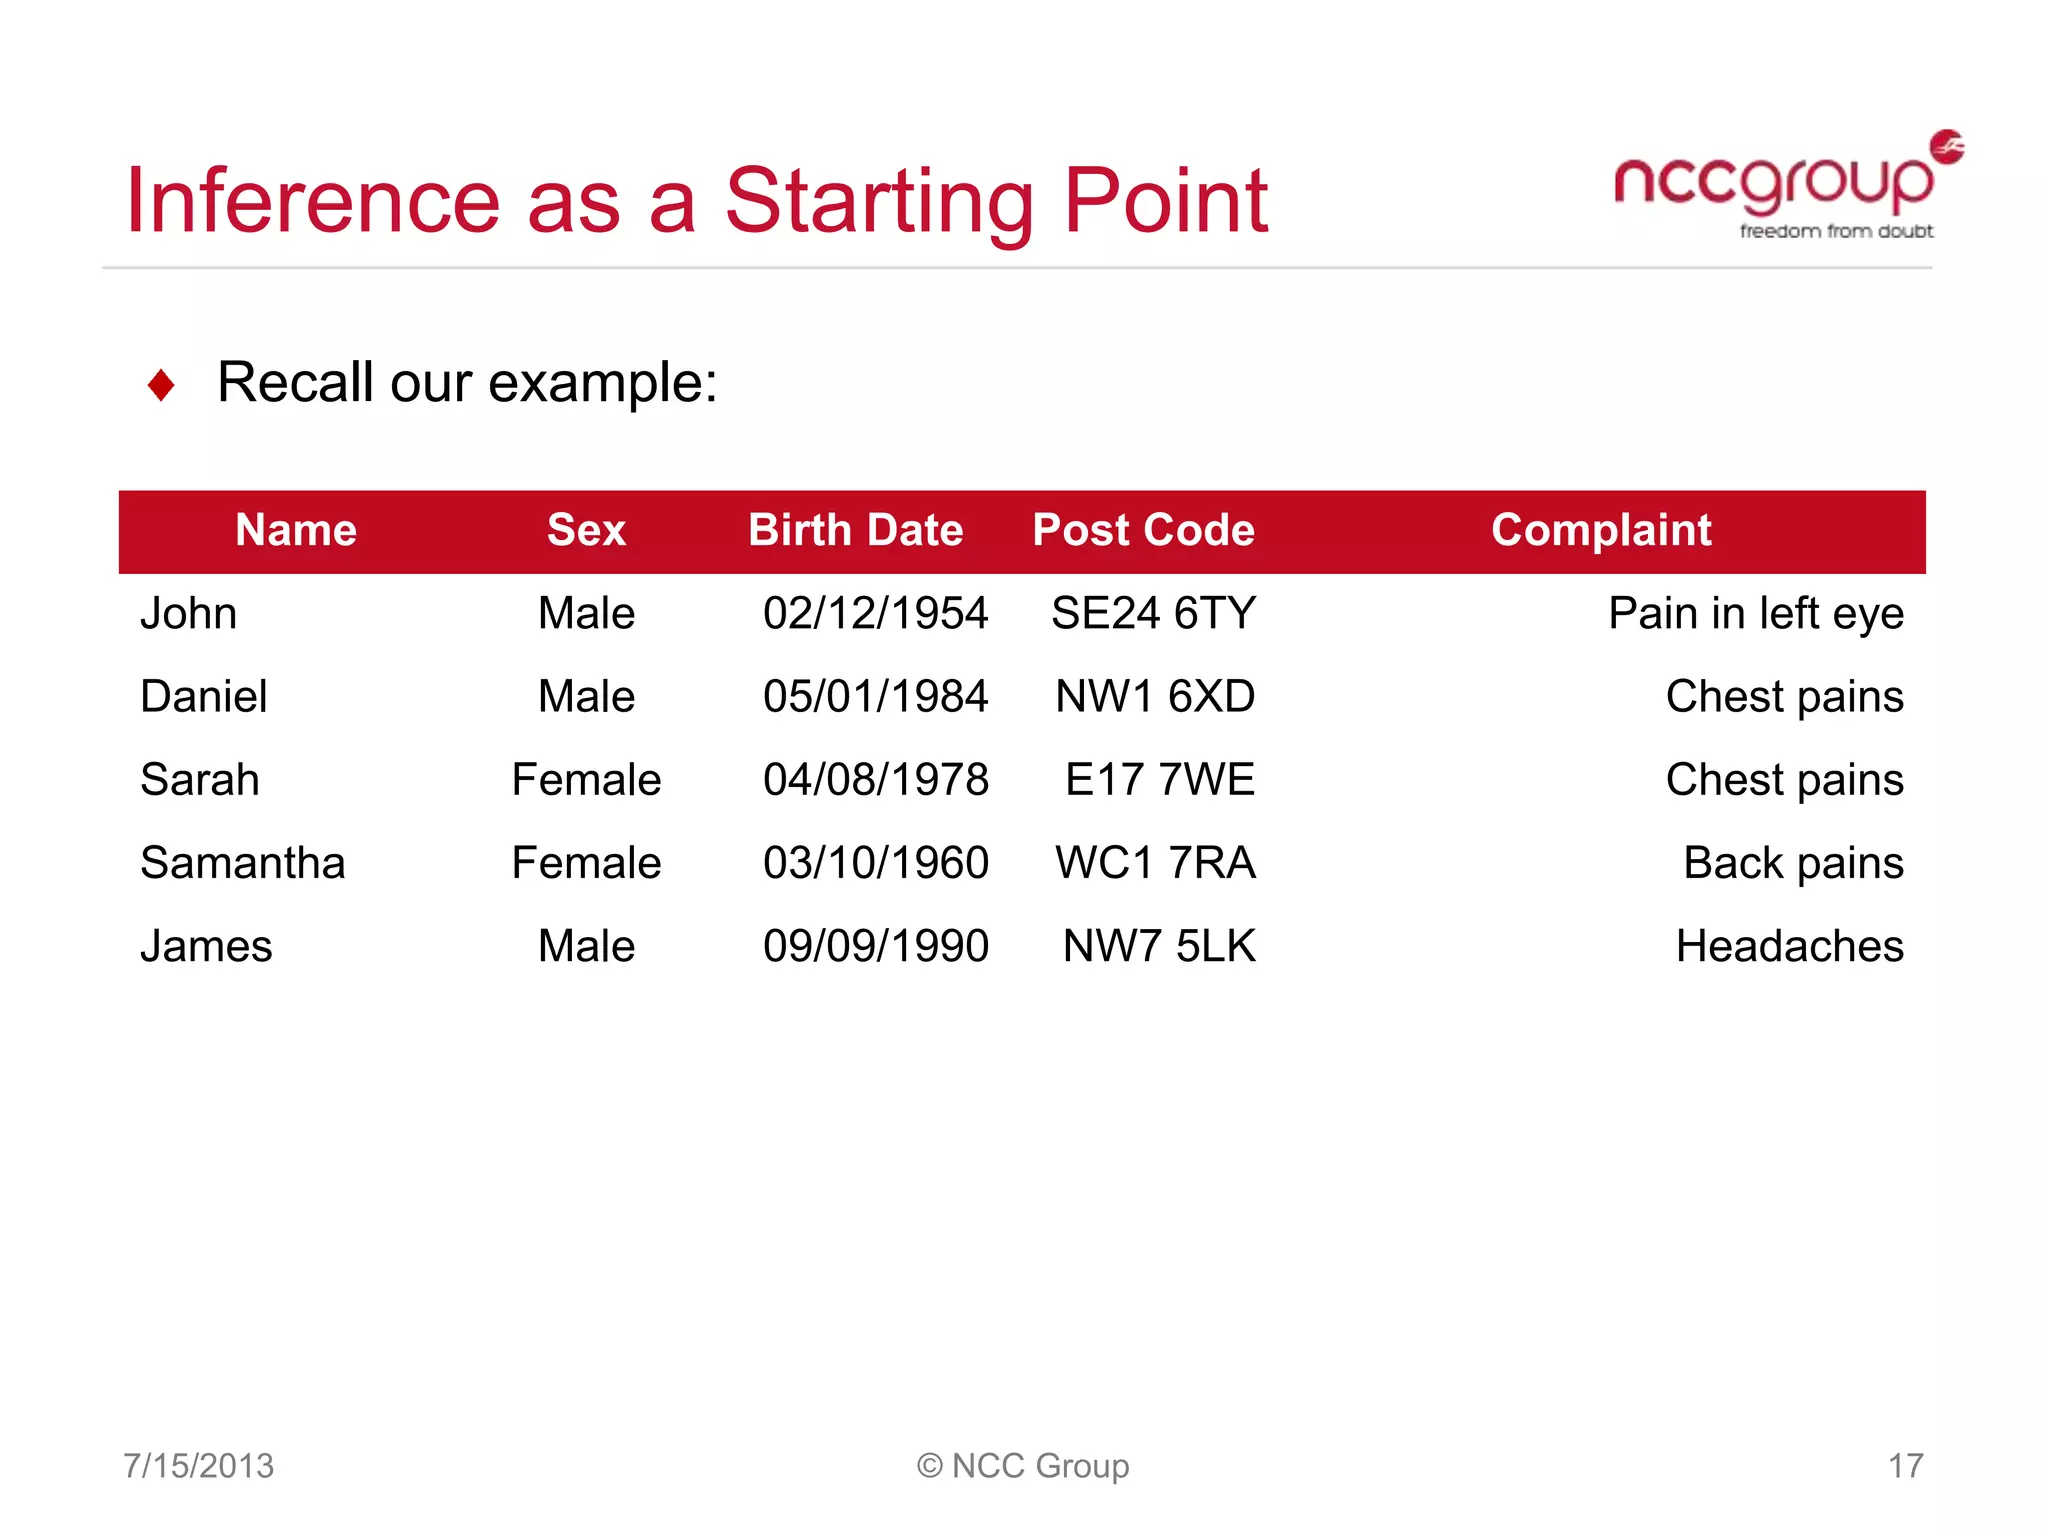Click the "Name" column header
The image size is (2048, 1536).
click(296, 530)
